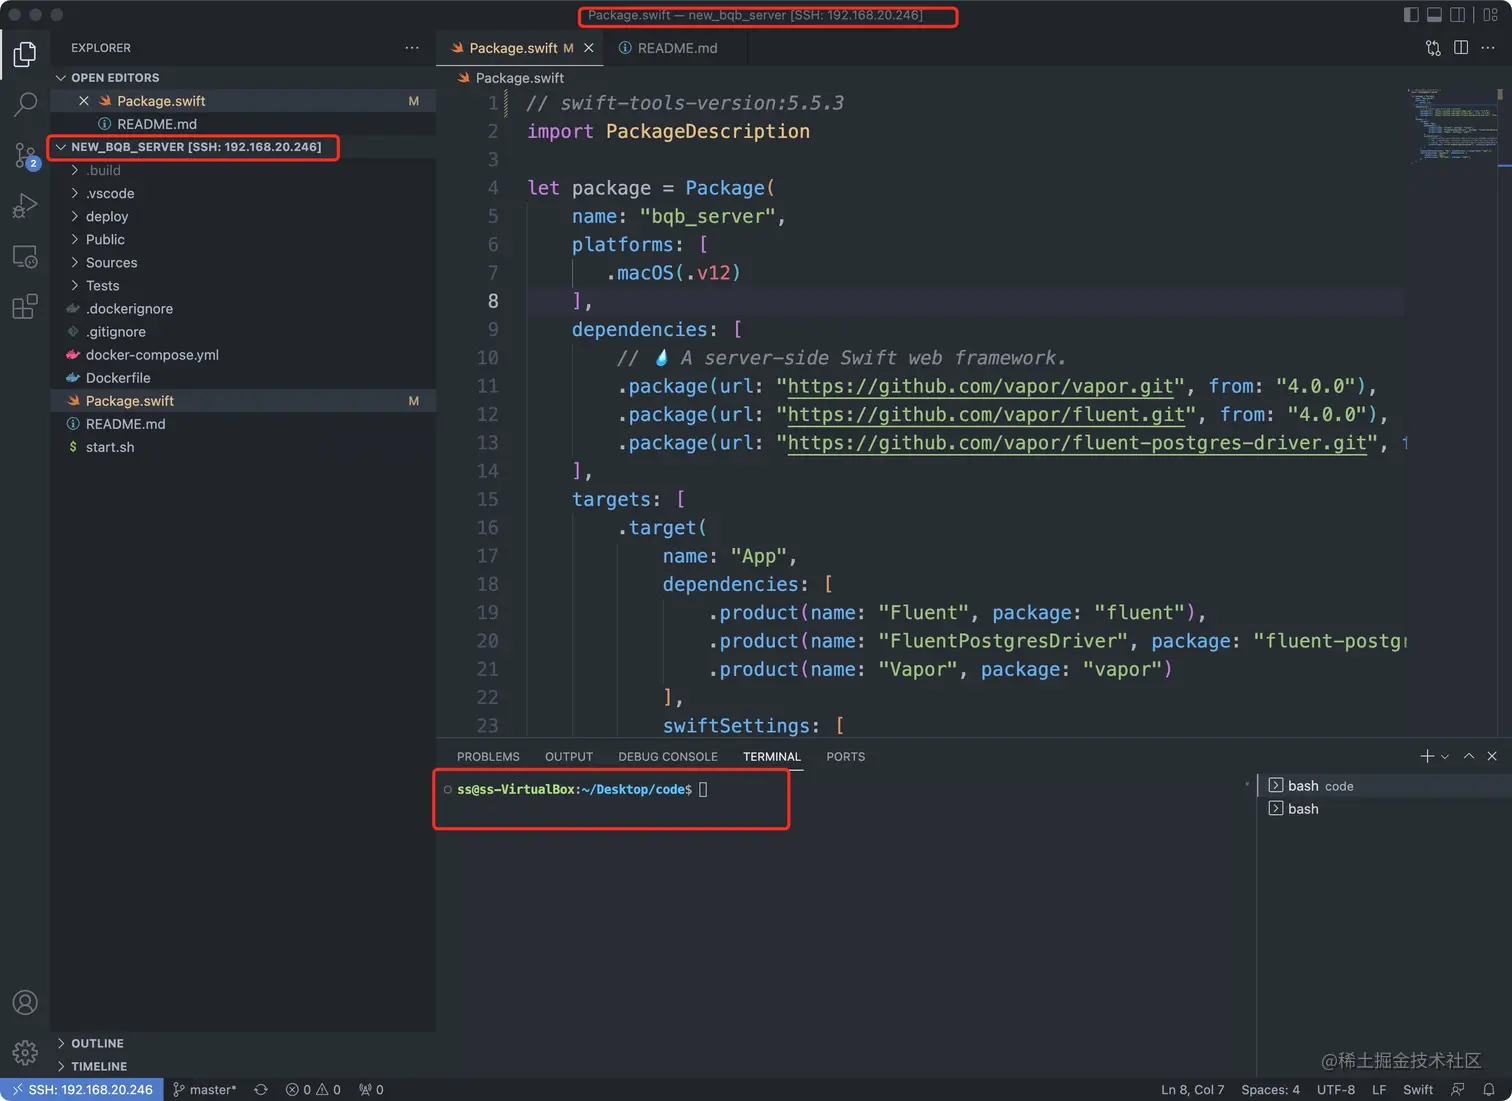This screenshot has width=1512, height=1101.
Task: Open errors and warnings status item
Action: [x=313, y=1090]
